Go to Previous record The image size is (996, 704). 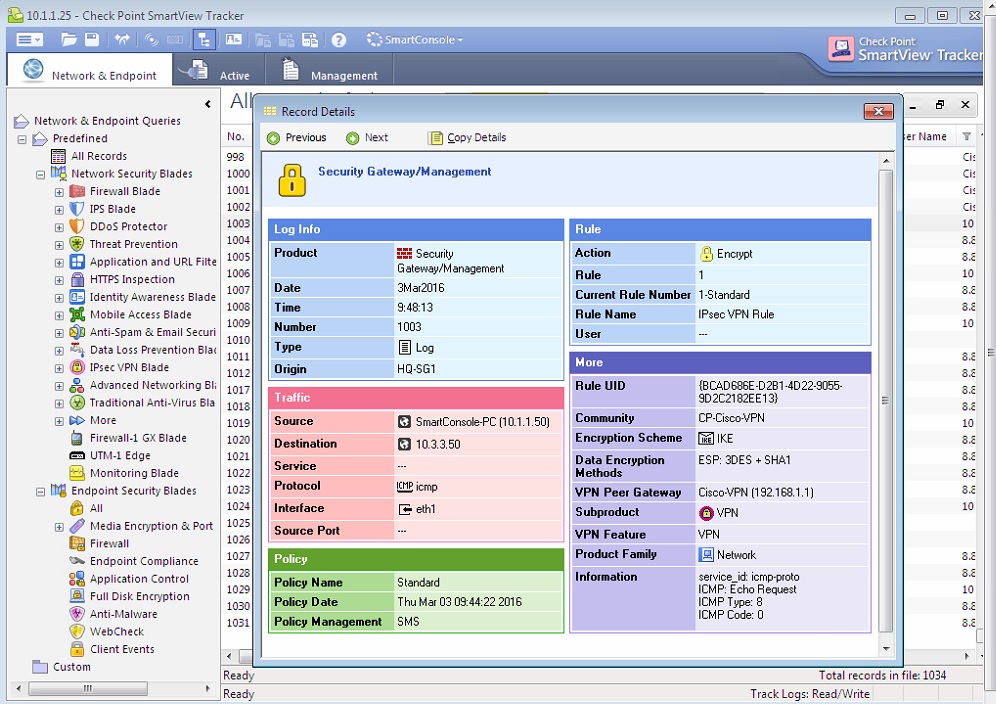pyautogui.click(x=297, y=138)
